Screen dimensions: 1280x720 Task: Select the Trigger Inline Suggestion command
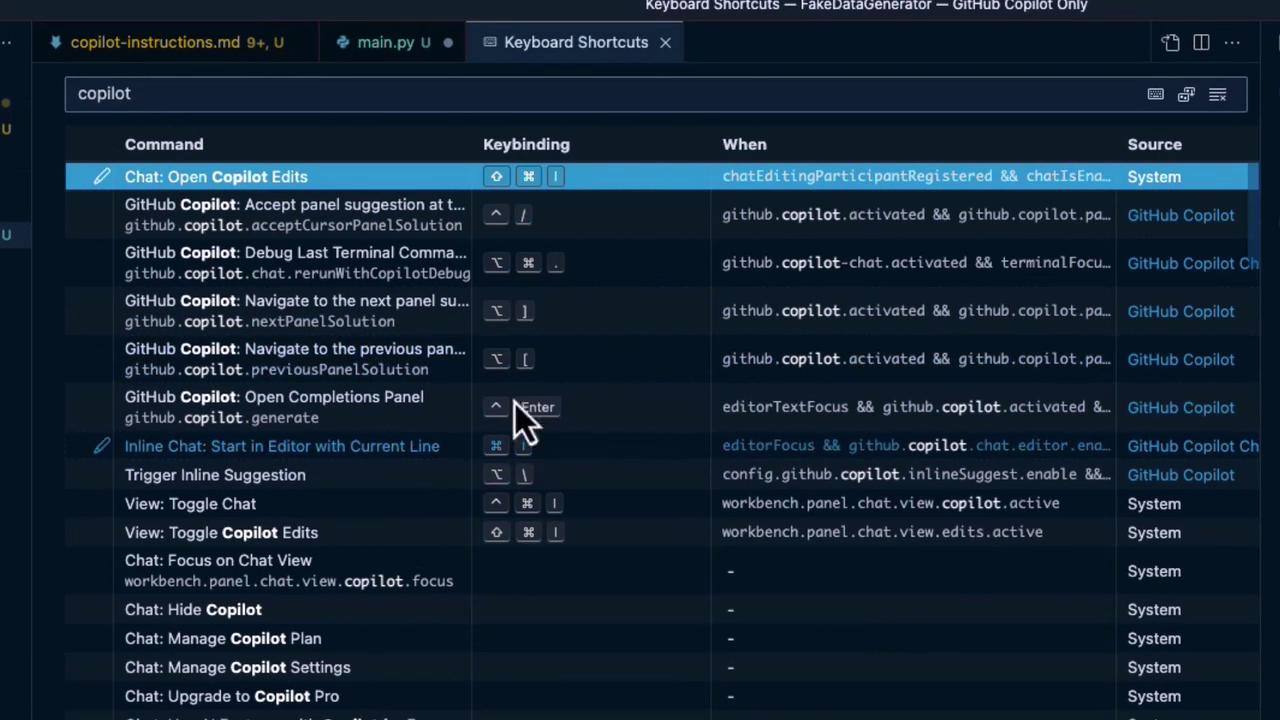[x=215, y=475]
